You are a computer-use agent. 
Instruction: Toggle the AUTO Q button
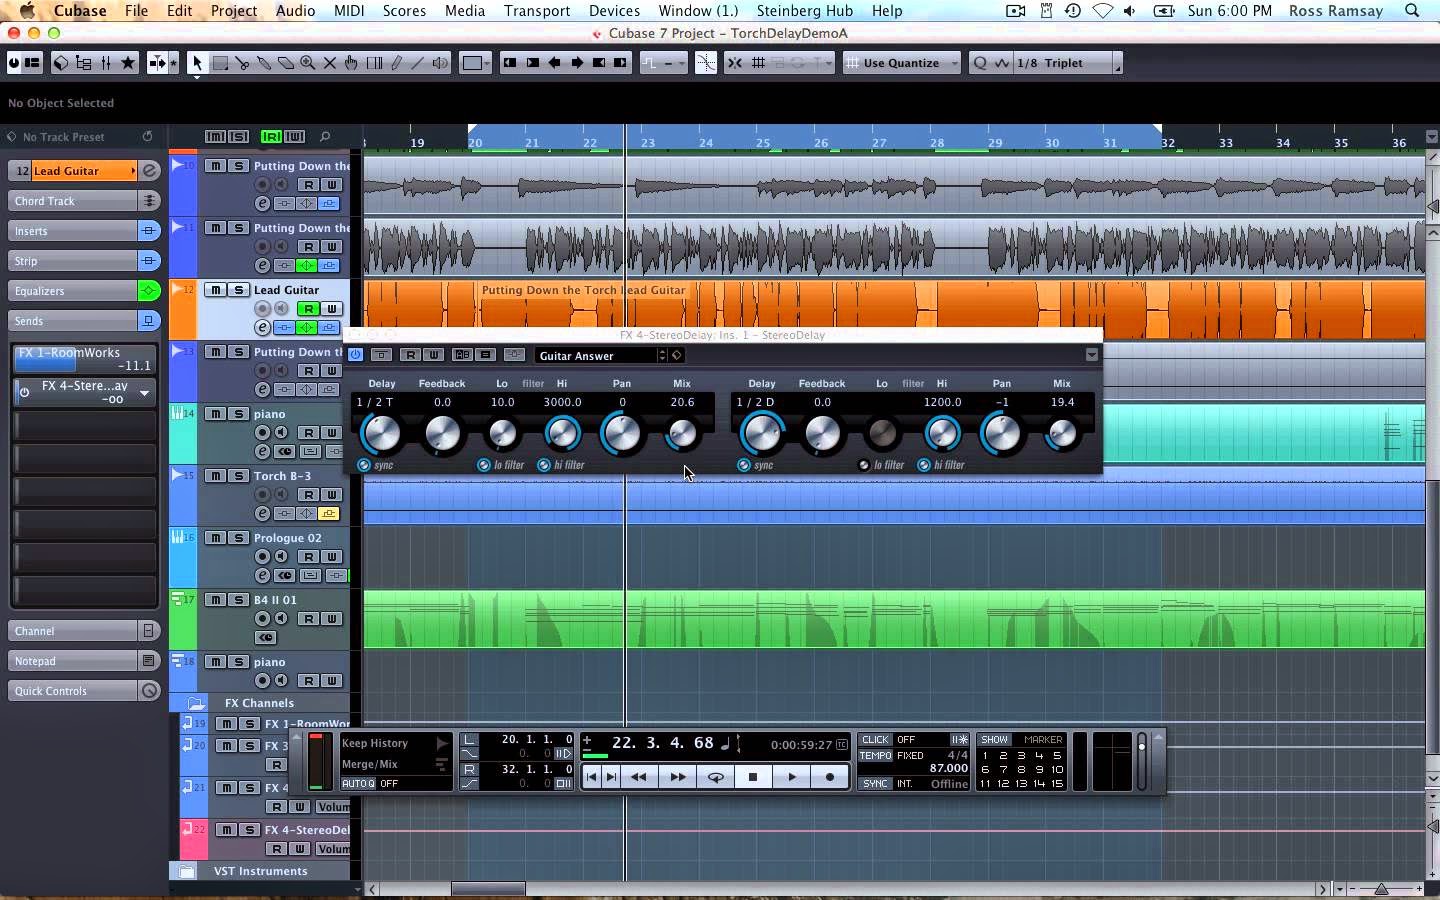pos(358,784)
